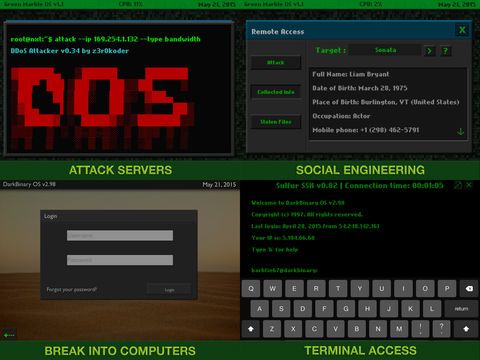Tap the right shift key
The height and width of the screenshot is (360, 480).
466,329
